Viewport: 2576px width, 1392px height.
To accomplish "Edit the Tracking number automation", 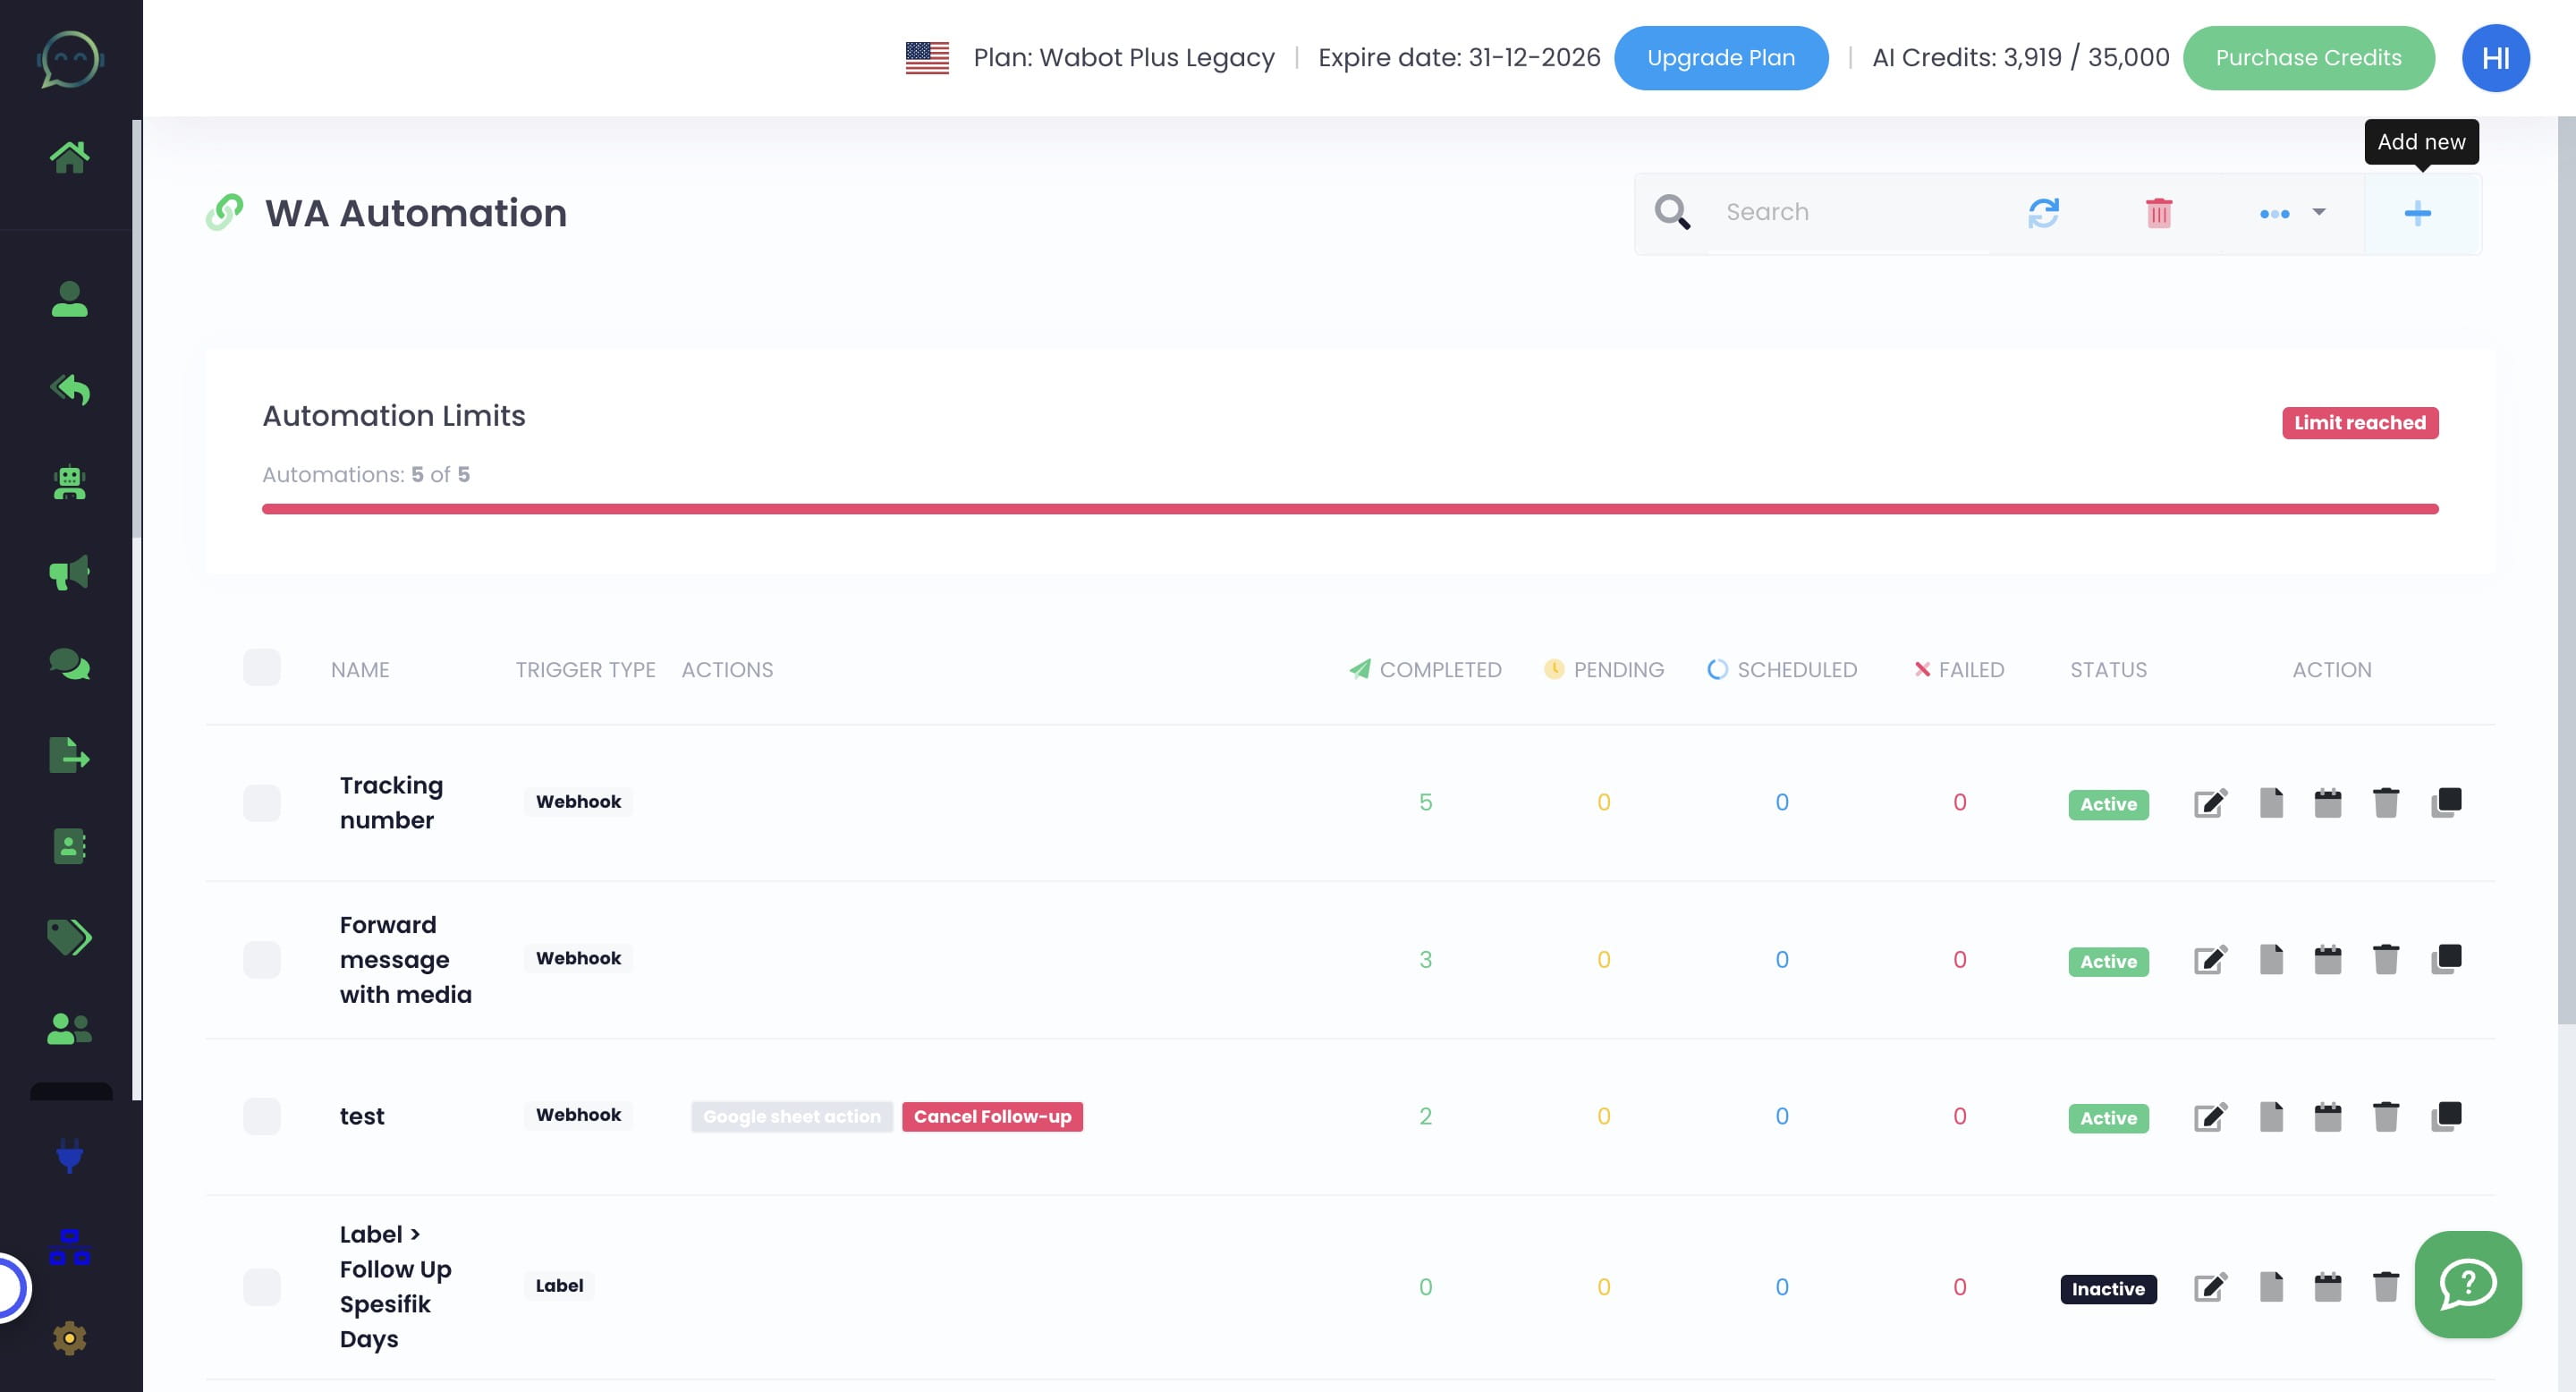I will 2210,803.
